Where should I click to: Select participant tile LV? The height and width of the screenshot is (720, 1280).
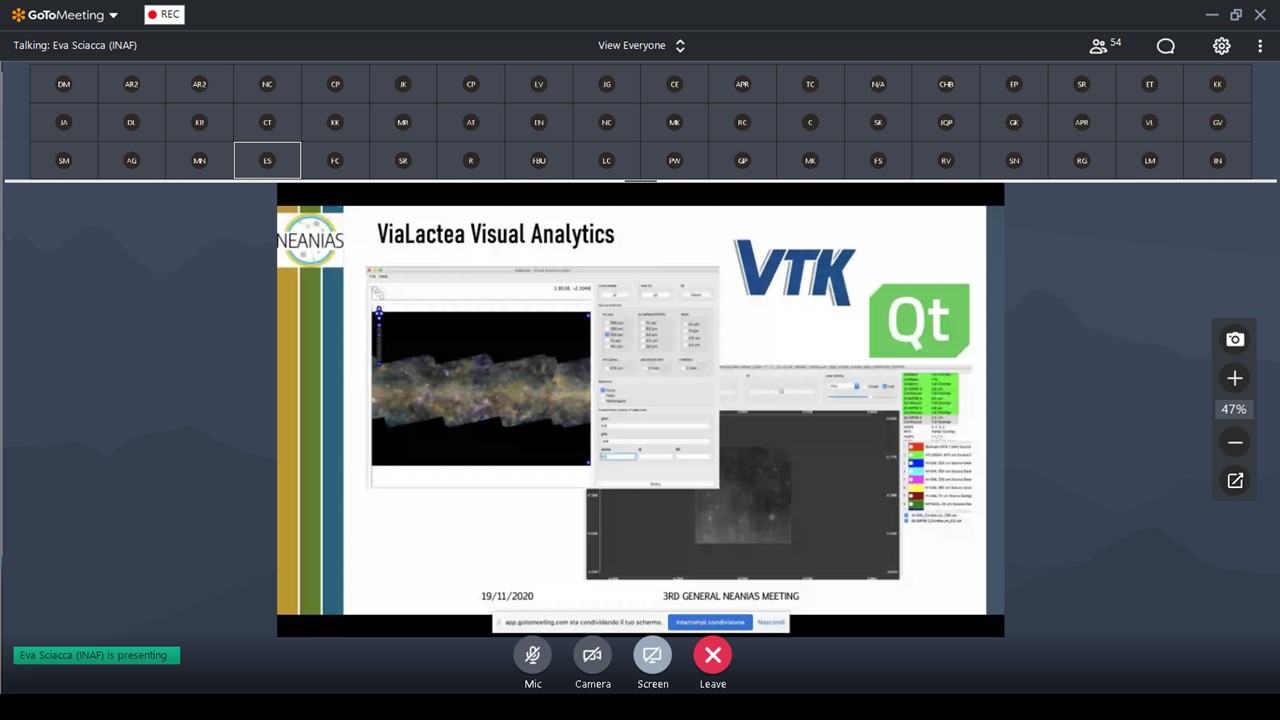coord(539,85)
